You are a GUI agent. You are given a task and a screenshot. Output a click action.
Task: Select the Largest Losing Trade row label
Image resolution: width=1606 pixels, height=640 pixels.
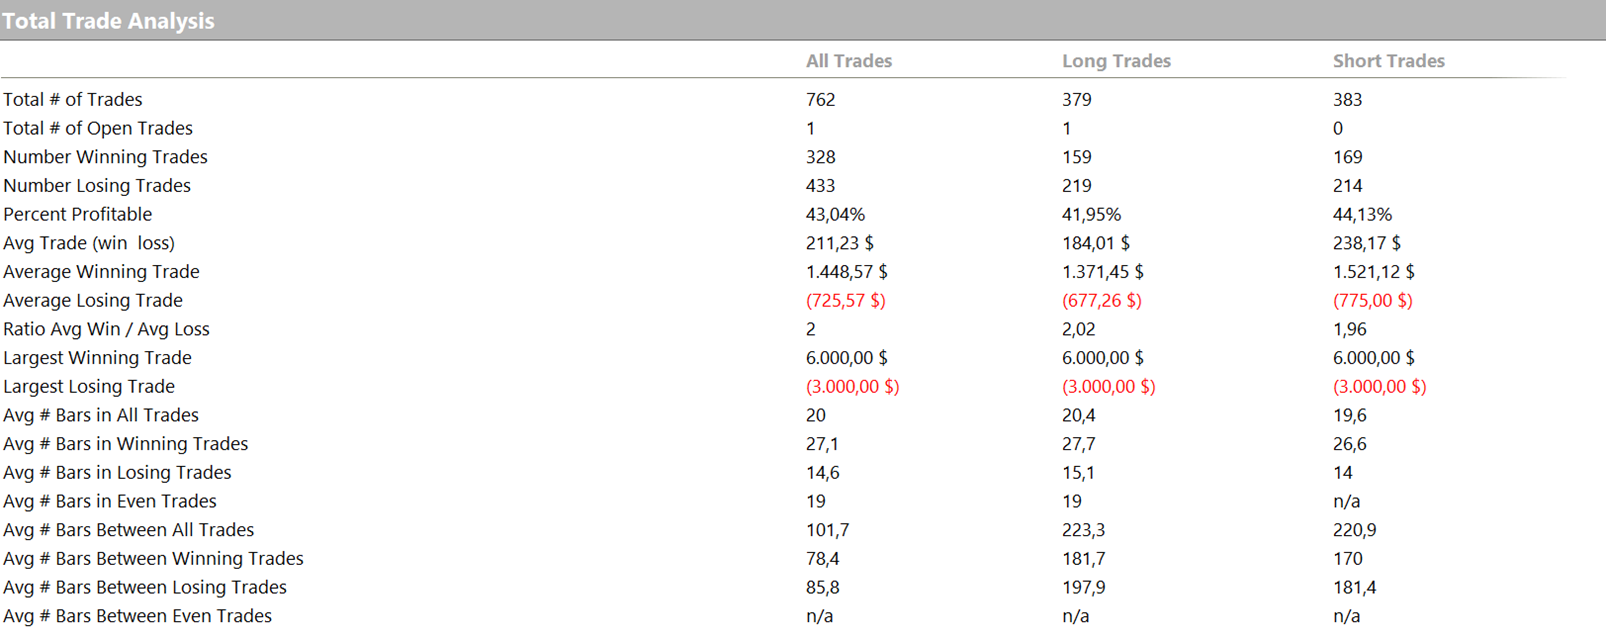click(x=89, y=387)
